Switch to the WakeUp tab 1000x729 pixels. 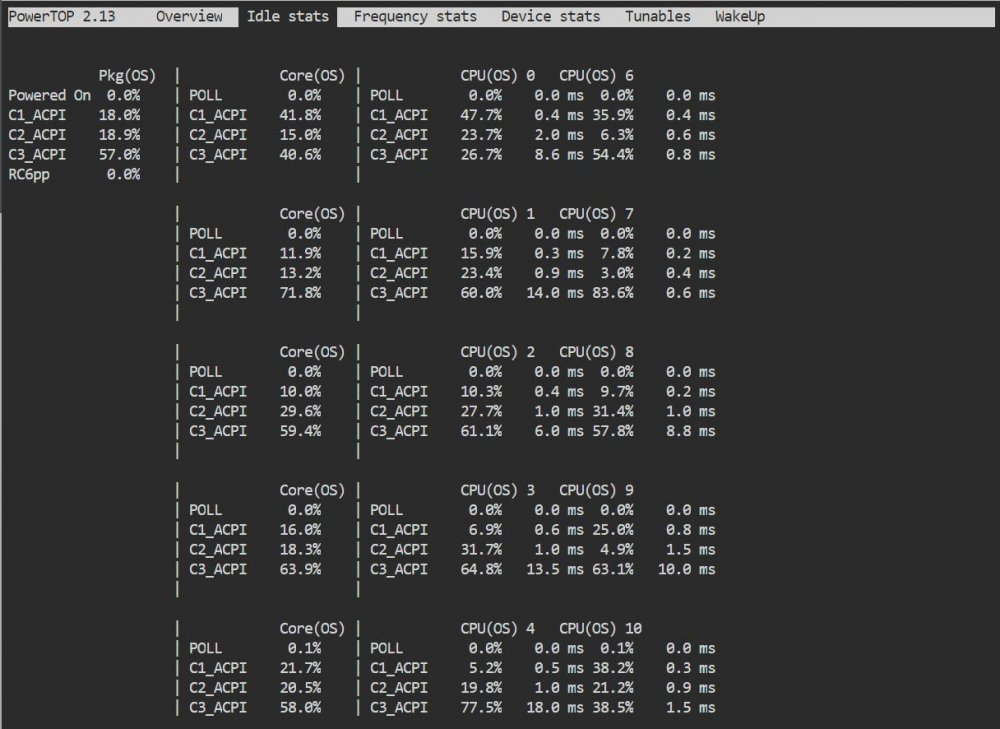(x=740, y=17)
